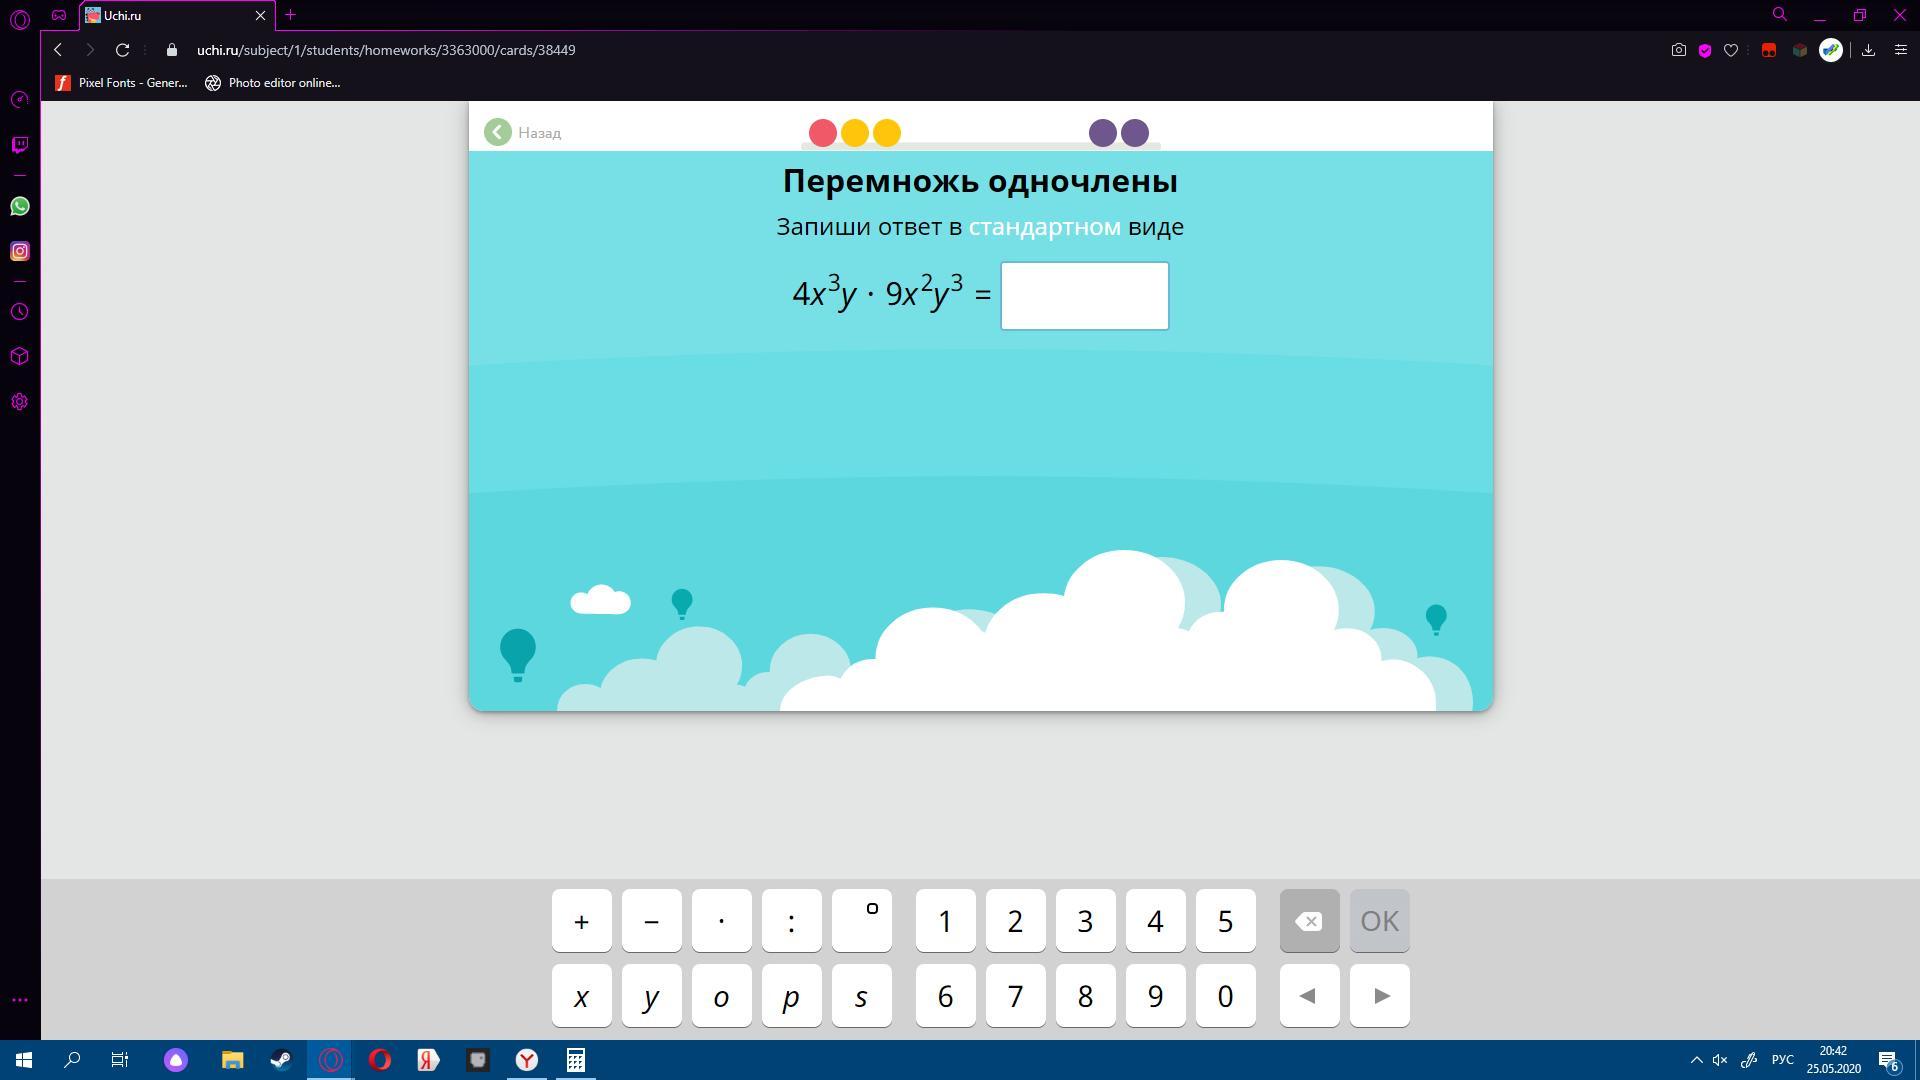The image size is (1920, 1080).
Task: Click the green Назад back arrow
Action: pos(498,132)
